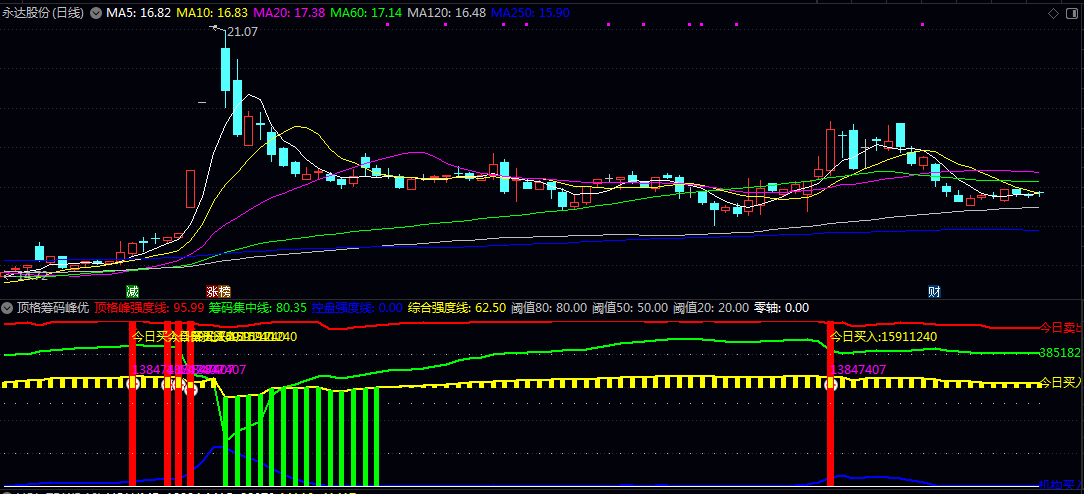1084x494 pixels.
Task: Click the 阈值50: 50.00 label
Action: (x=630, y=307)
